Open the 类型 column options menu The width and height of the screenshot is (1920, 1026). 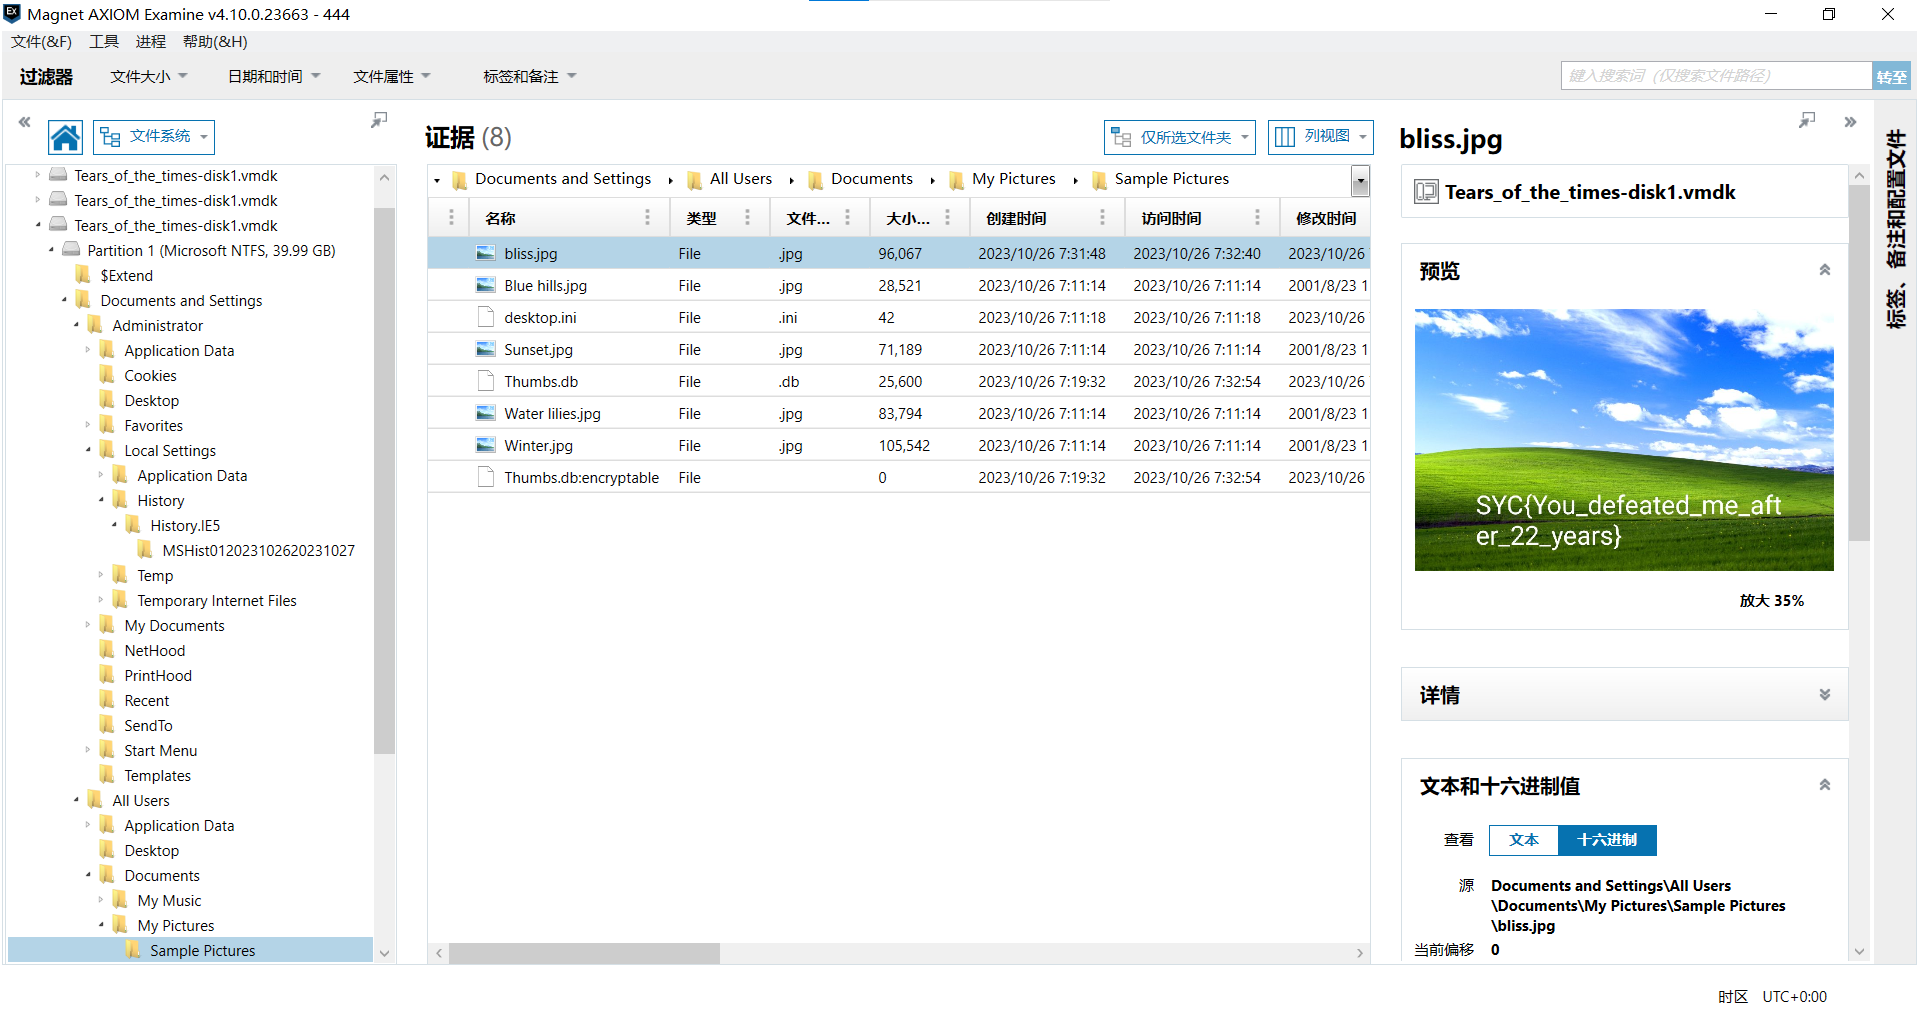tap(747, 217)
